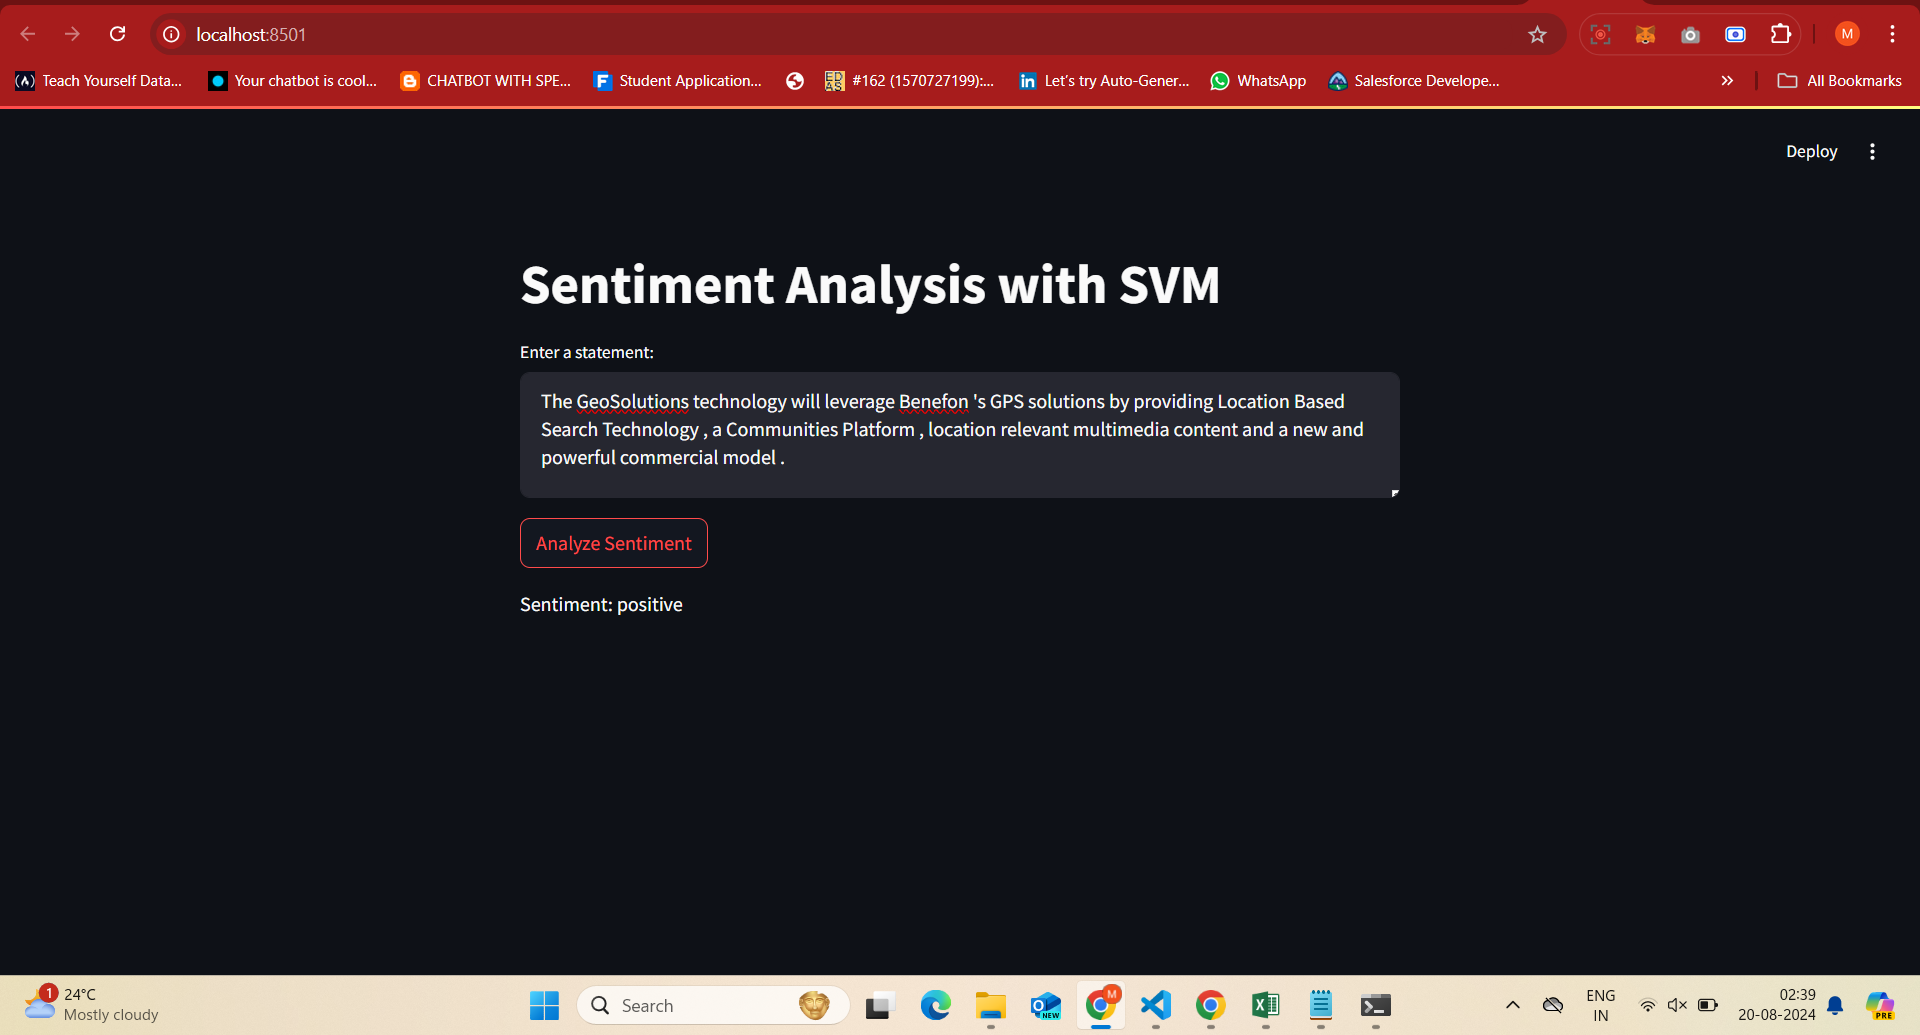Click the textarea resize handle corner

[1394, 492]
